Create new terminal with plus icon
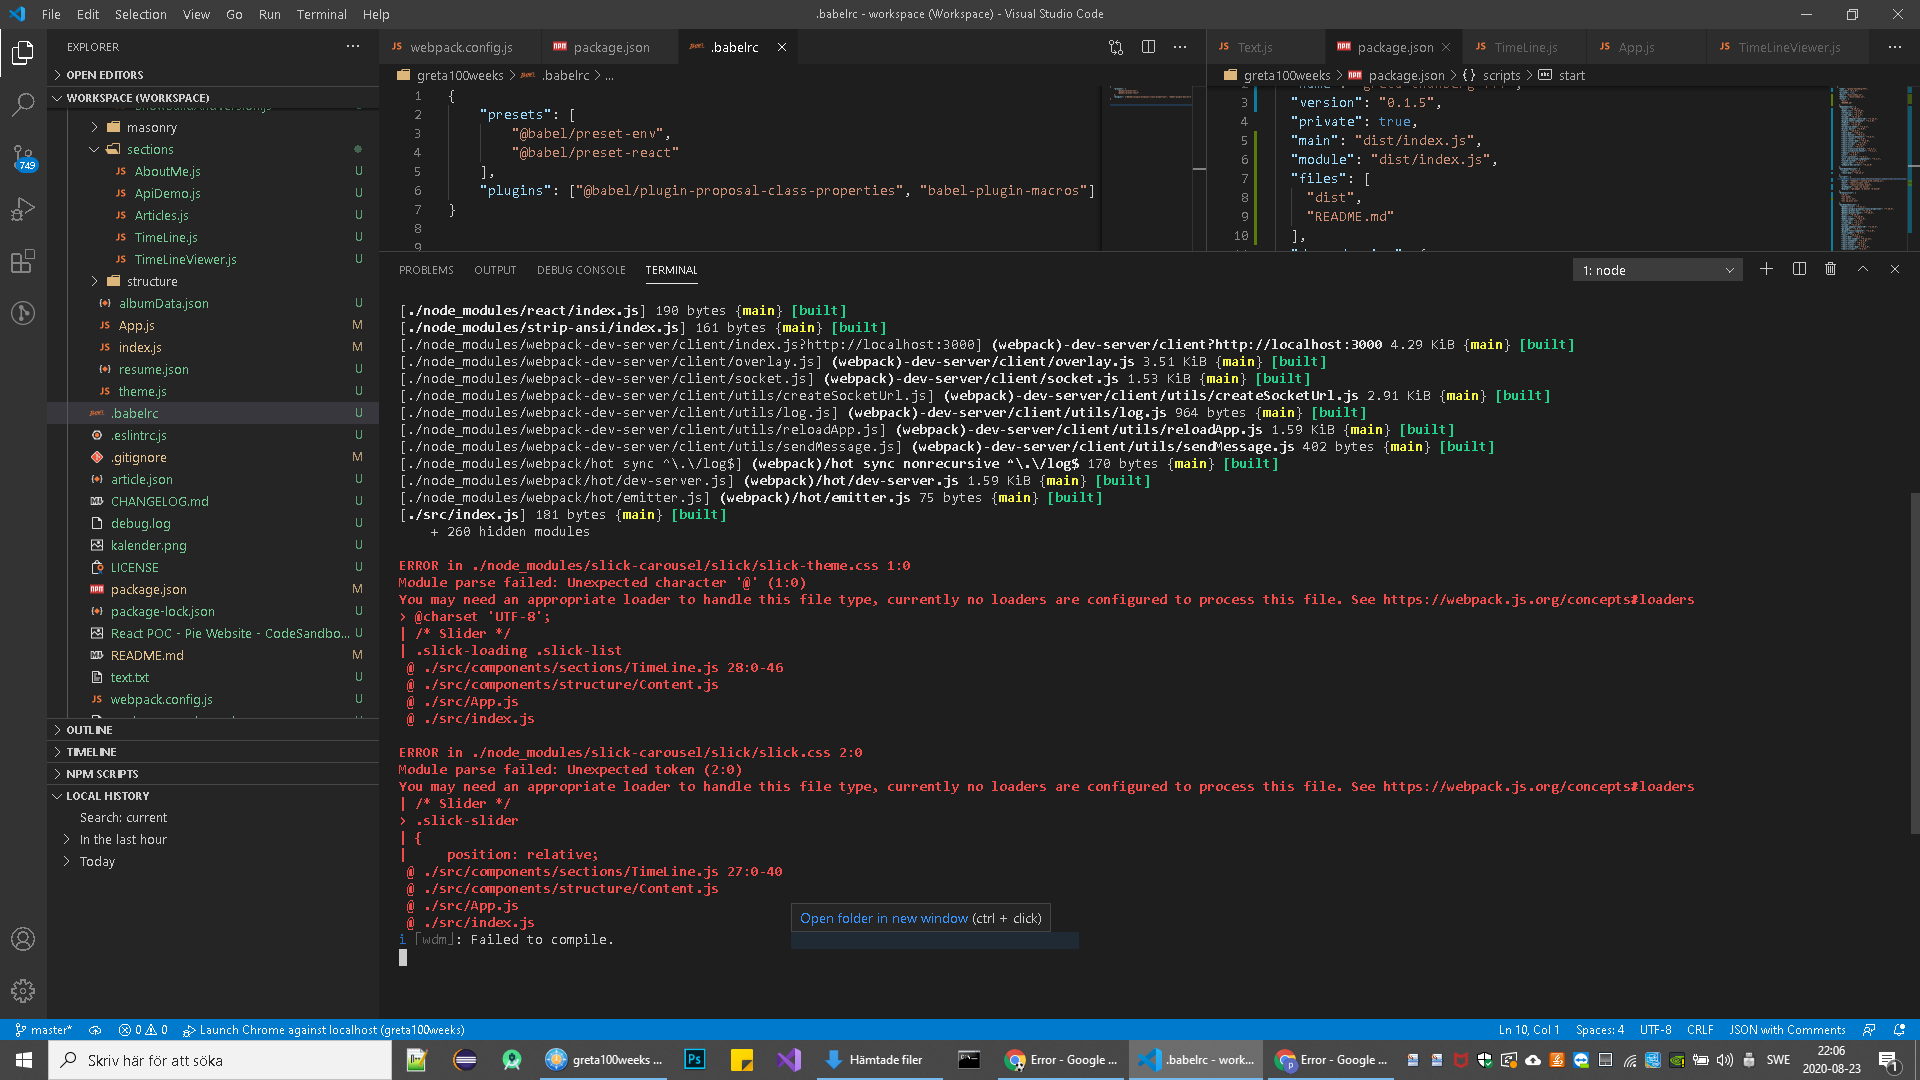 tap(1766, 269)
